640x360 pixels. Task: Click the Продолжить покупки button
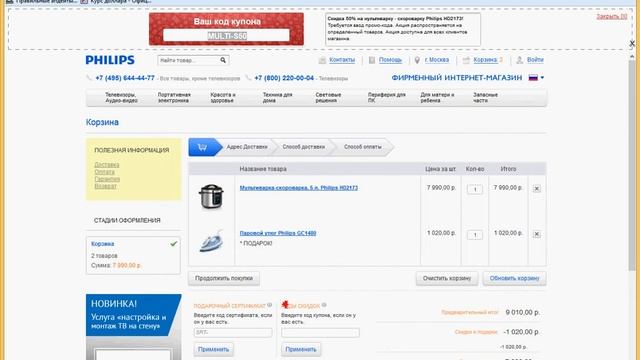point(224,278)
